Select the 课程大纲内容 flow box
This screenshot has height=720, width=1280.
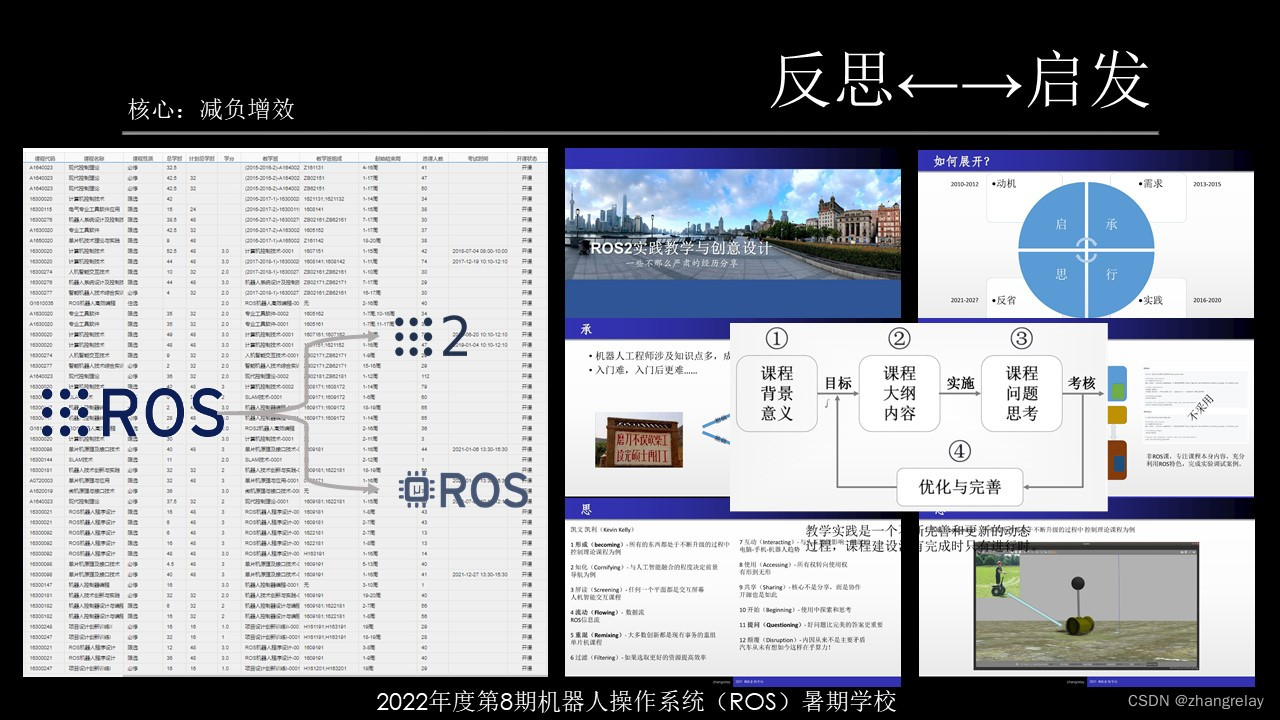pyautogui.click(x=899, y=392)
